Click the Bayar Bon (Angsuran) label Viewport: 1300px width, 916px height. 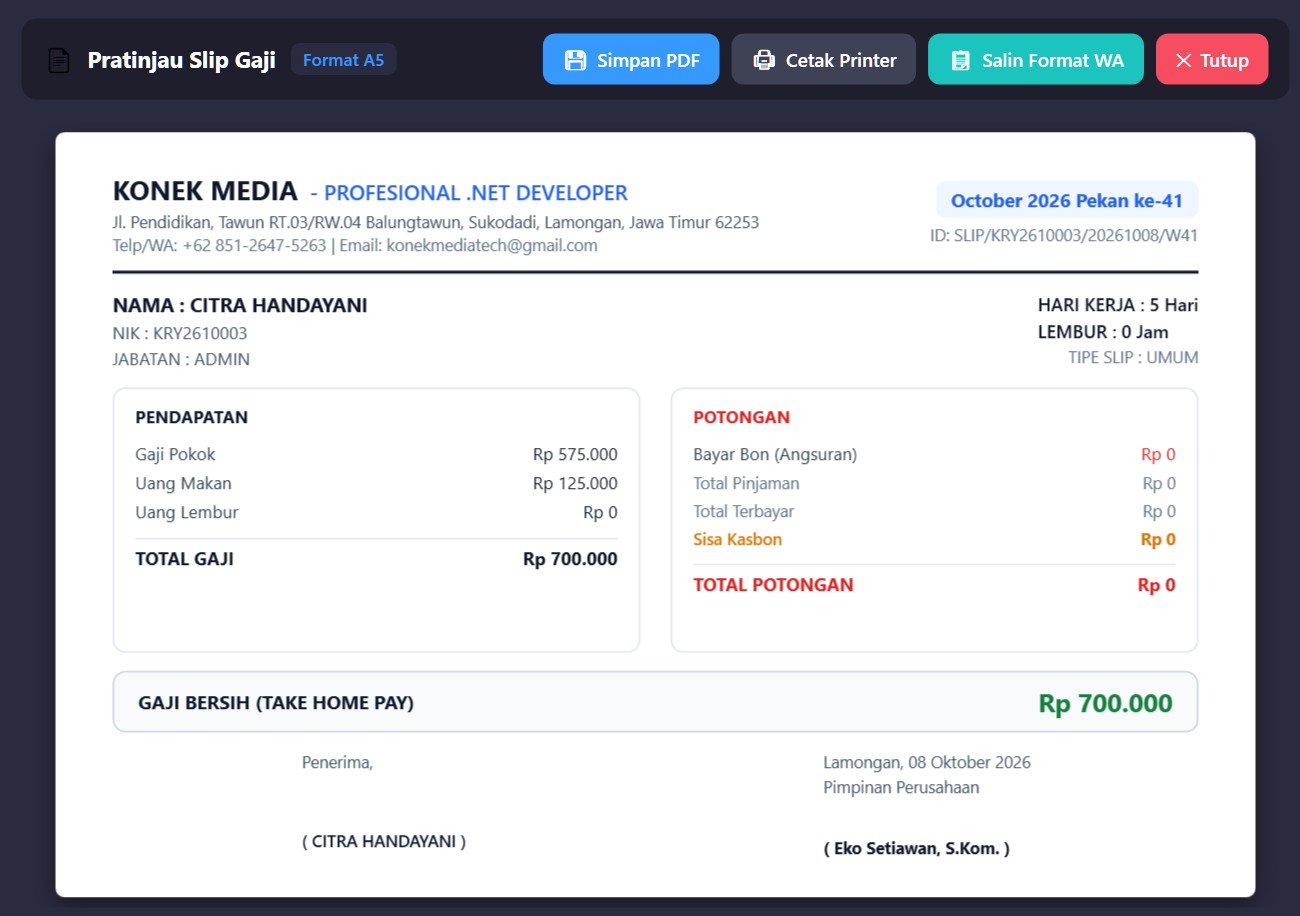775,454
